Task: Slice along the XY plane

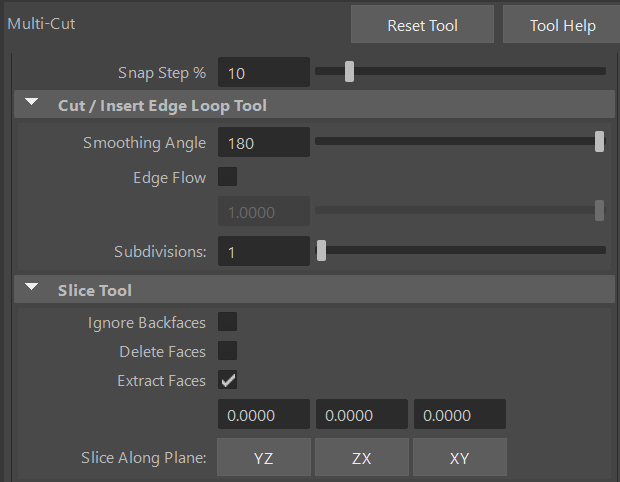Action: 459,458
